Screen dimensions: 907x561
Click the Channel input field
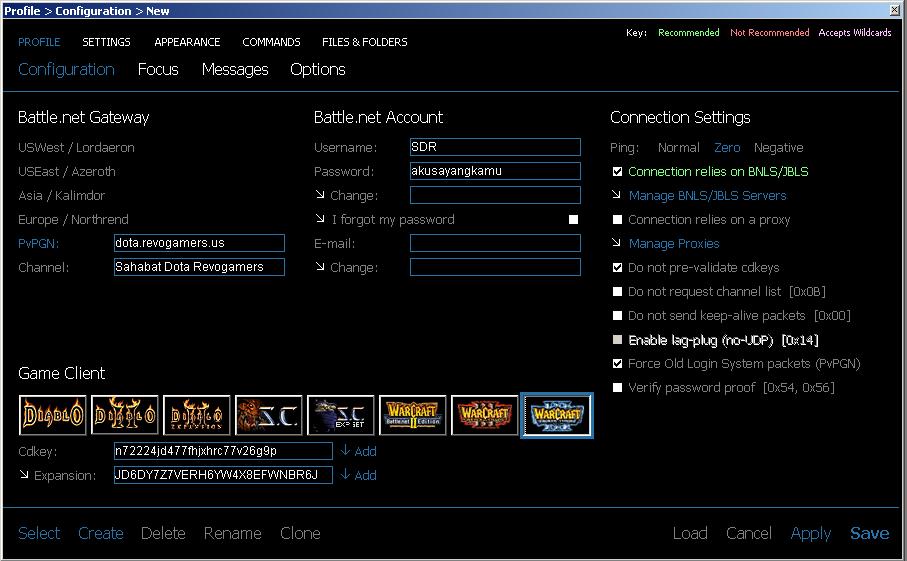point(199,267)
